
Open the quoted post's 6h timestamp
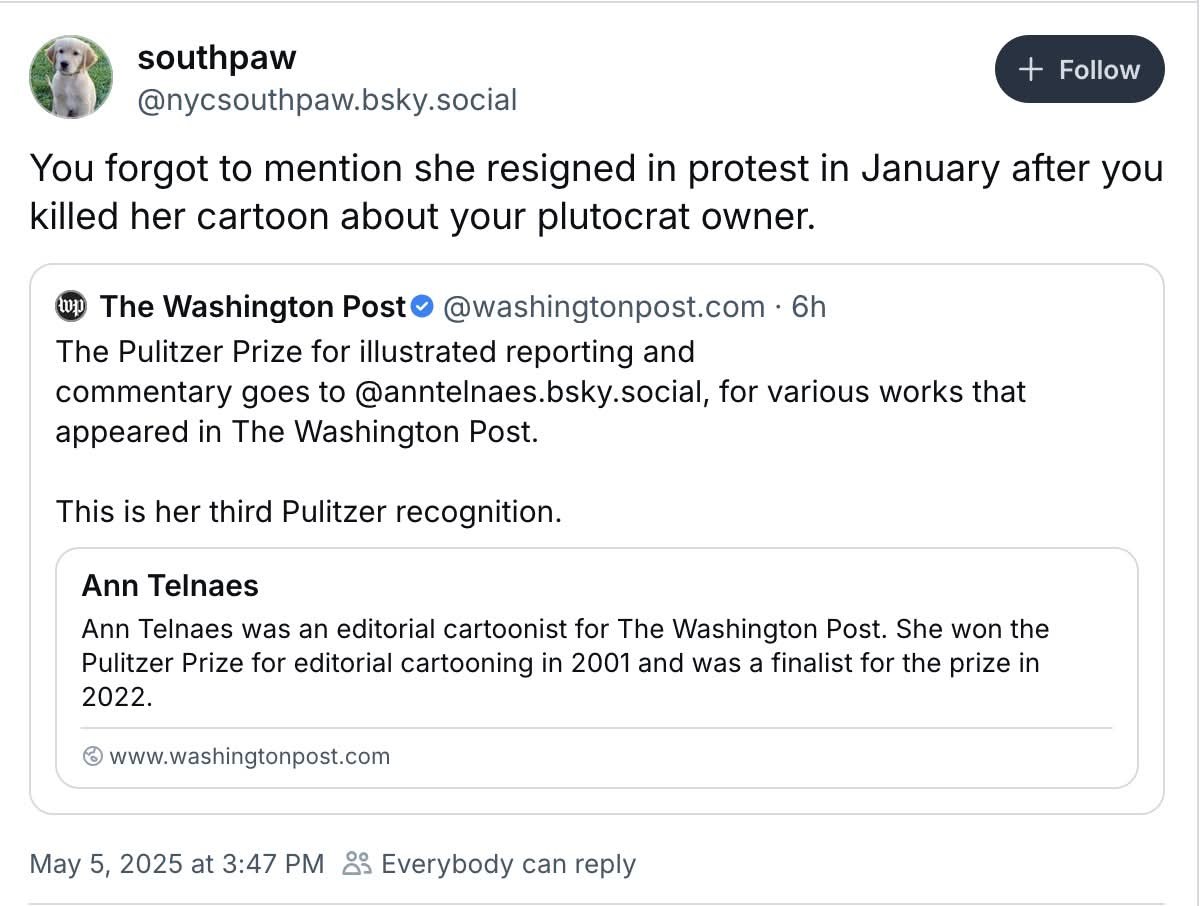[808, 306]
